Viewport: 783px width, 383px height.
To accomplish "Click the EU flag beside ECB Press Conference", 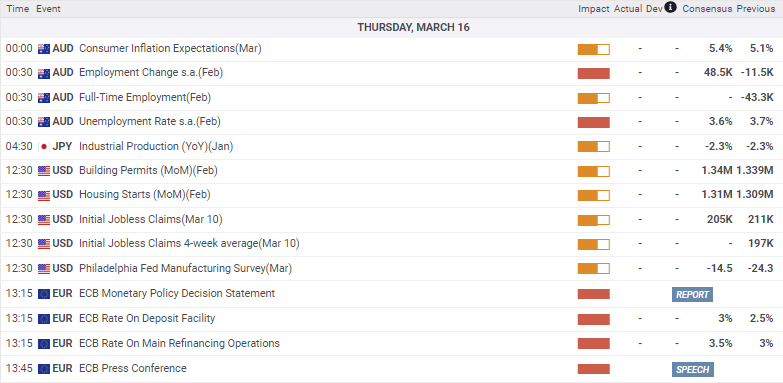I will coord(44,369).
